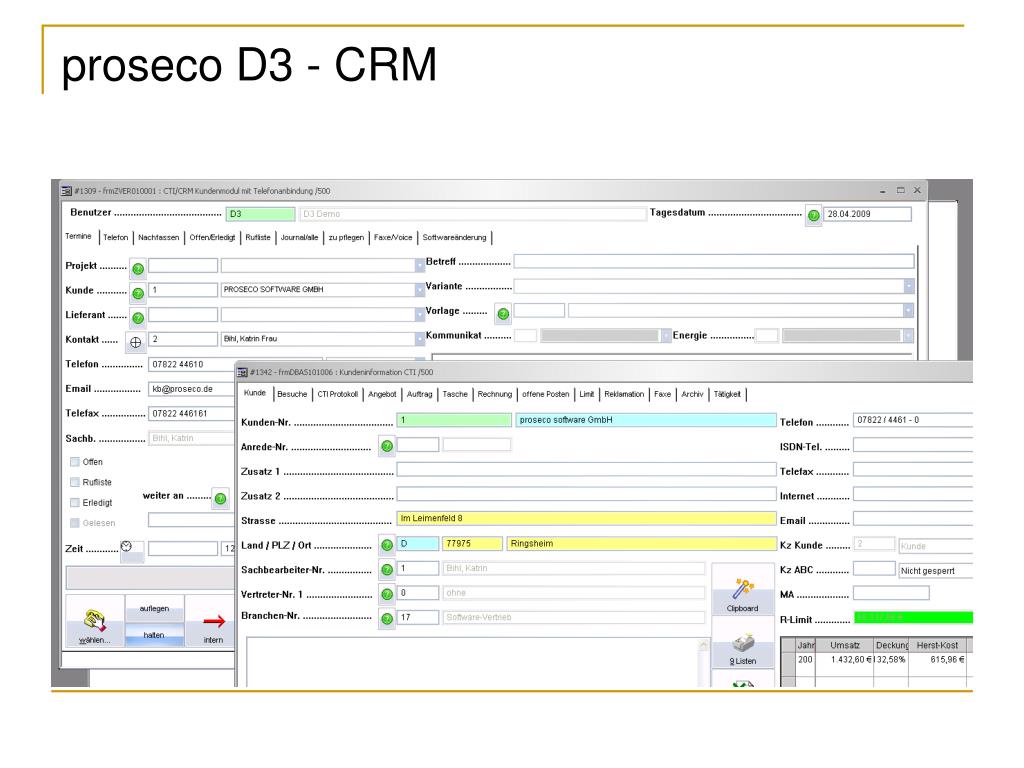This screenshot has width=1024, height=768.
Task: Open the Nachfassen tab
Action: tap(159, 238)
